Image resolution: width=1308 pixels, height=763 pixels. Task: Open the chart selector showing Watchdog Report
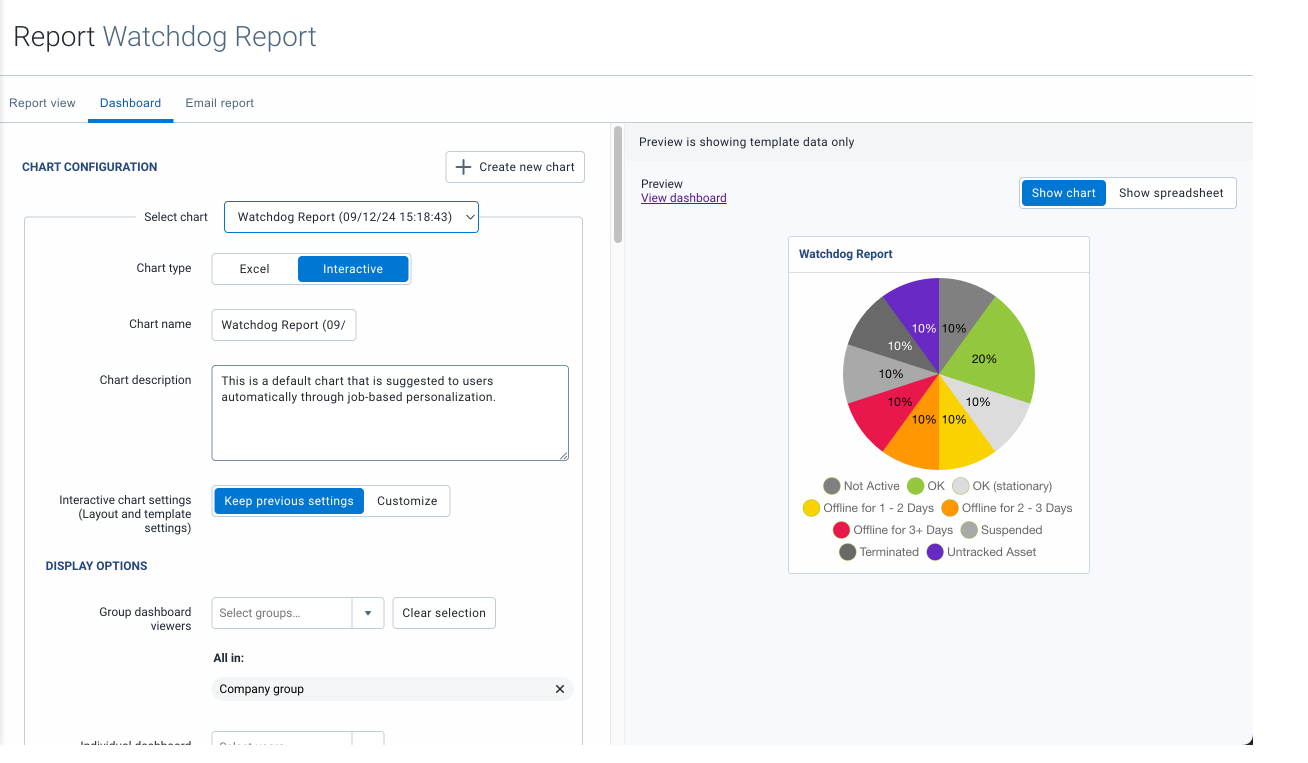(x=340, y=216)
